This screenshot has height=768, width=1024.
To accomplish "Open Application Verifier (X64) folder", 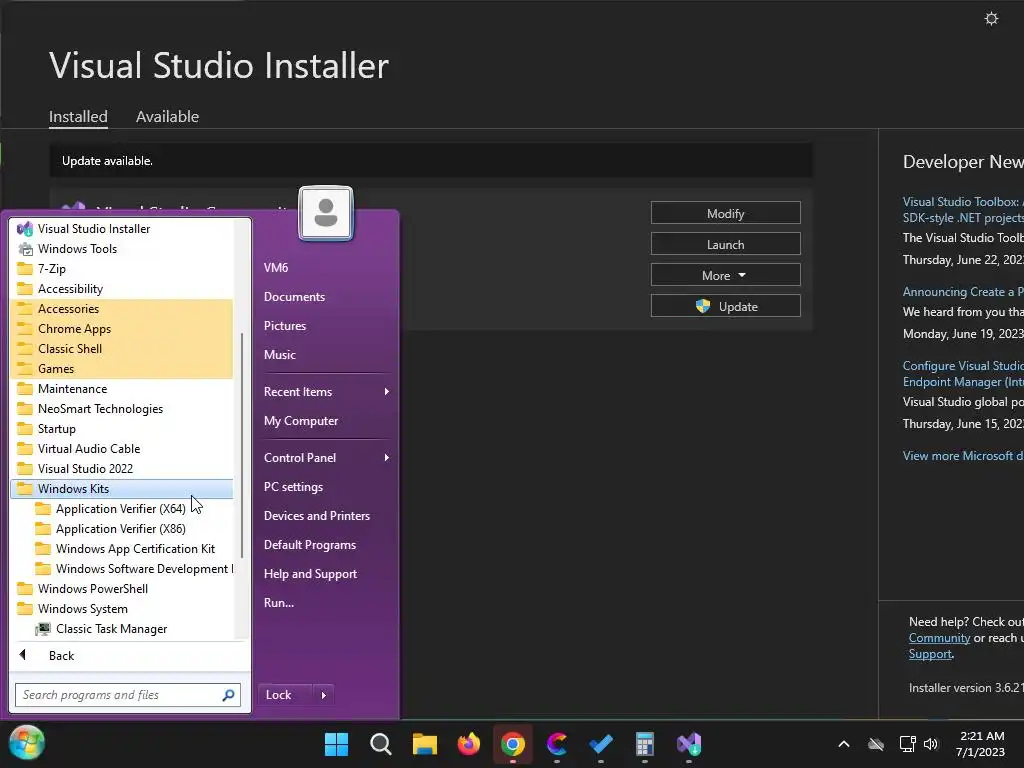I will (121, 509).
